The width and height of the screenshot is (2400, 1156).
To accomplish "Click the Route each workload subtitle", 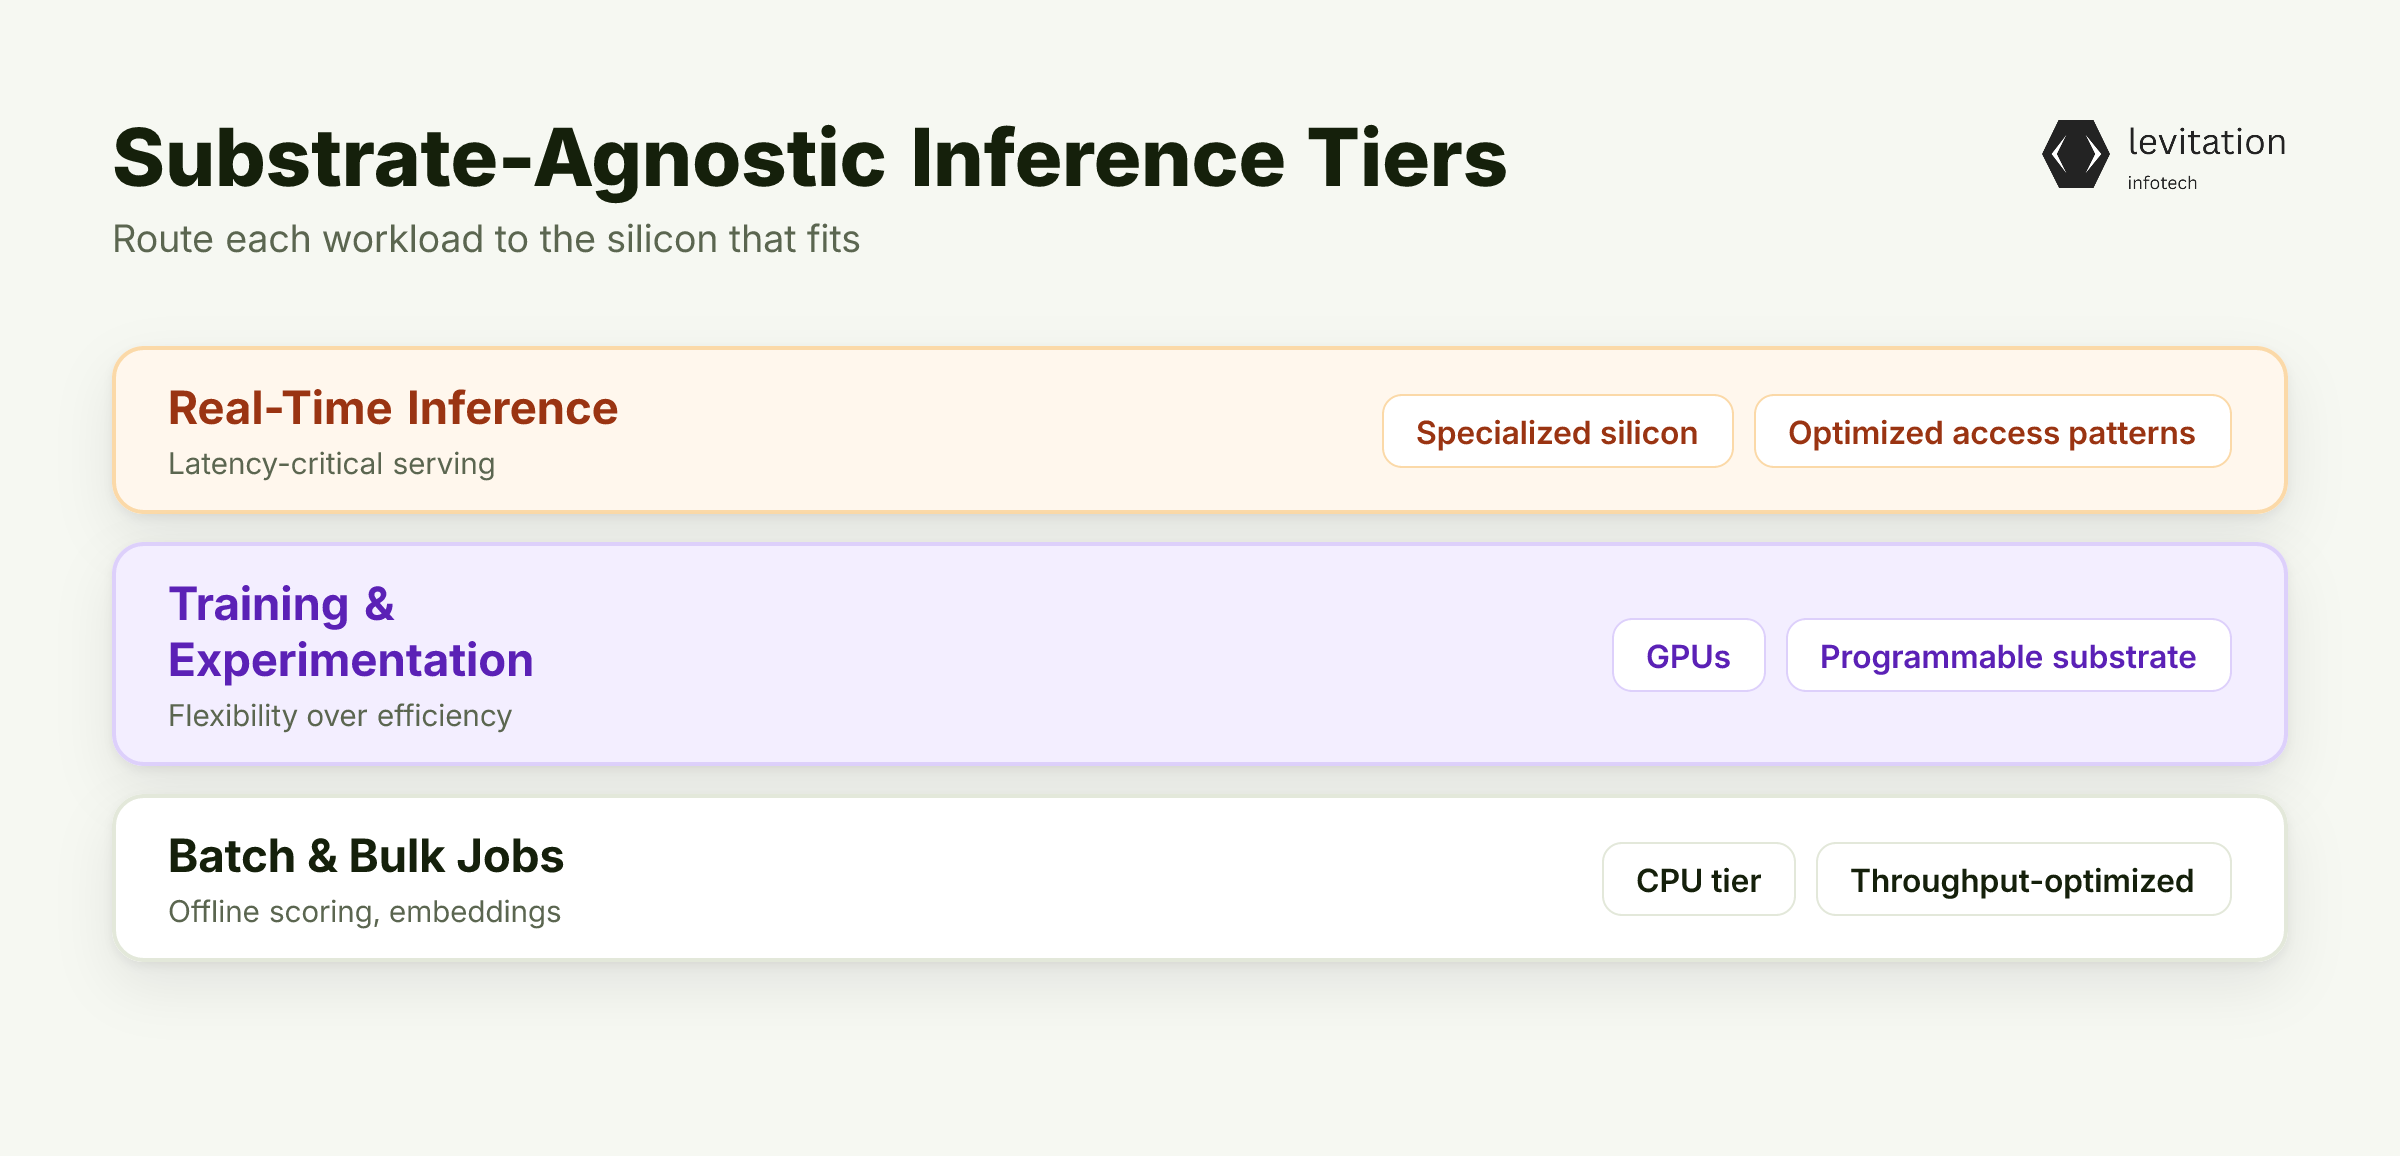I will coord(486,239).
